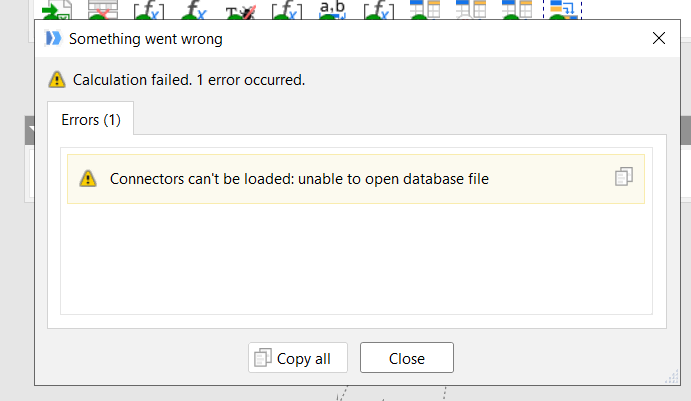Click the leftmost bracketed fx toolbar icon
This screenshot has width=691, height=401.
148,10
